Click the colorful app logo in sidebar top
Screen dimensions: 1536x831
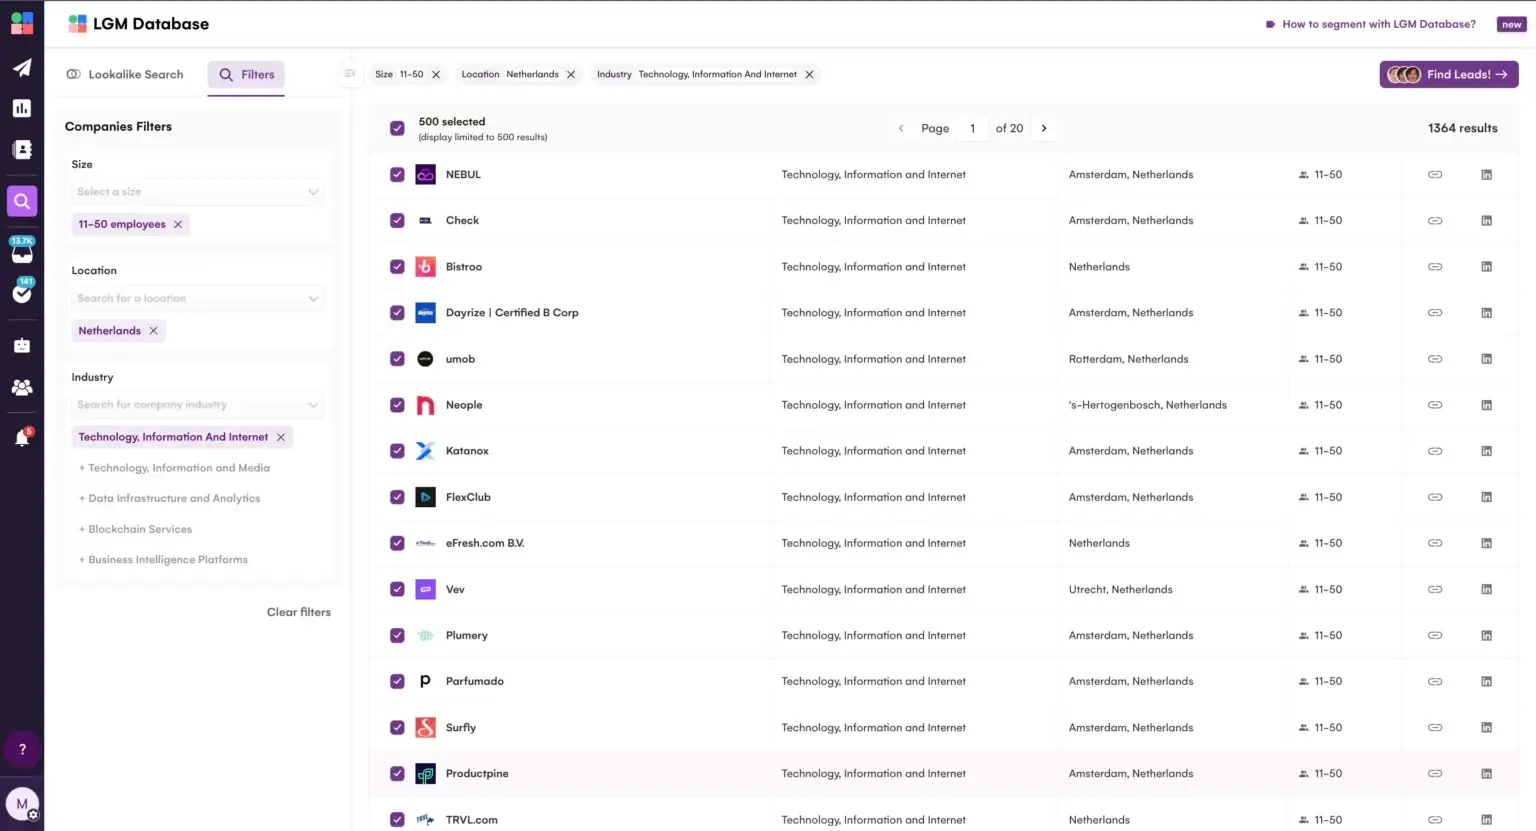click(22, 22)
